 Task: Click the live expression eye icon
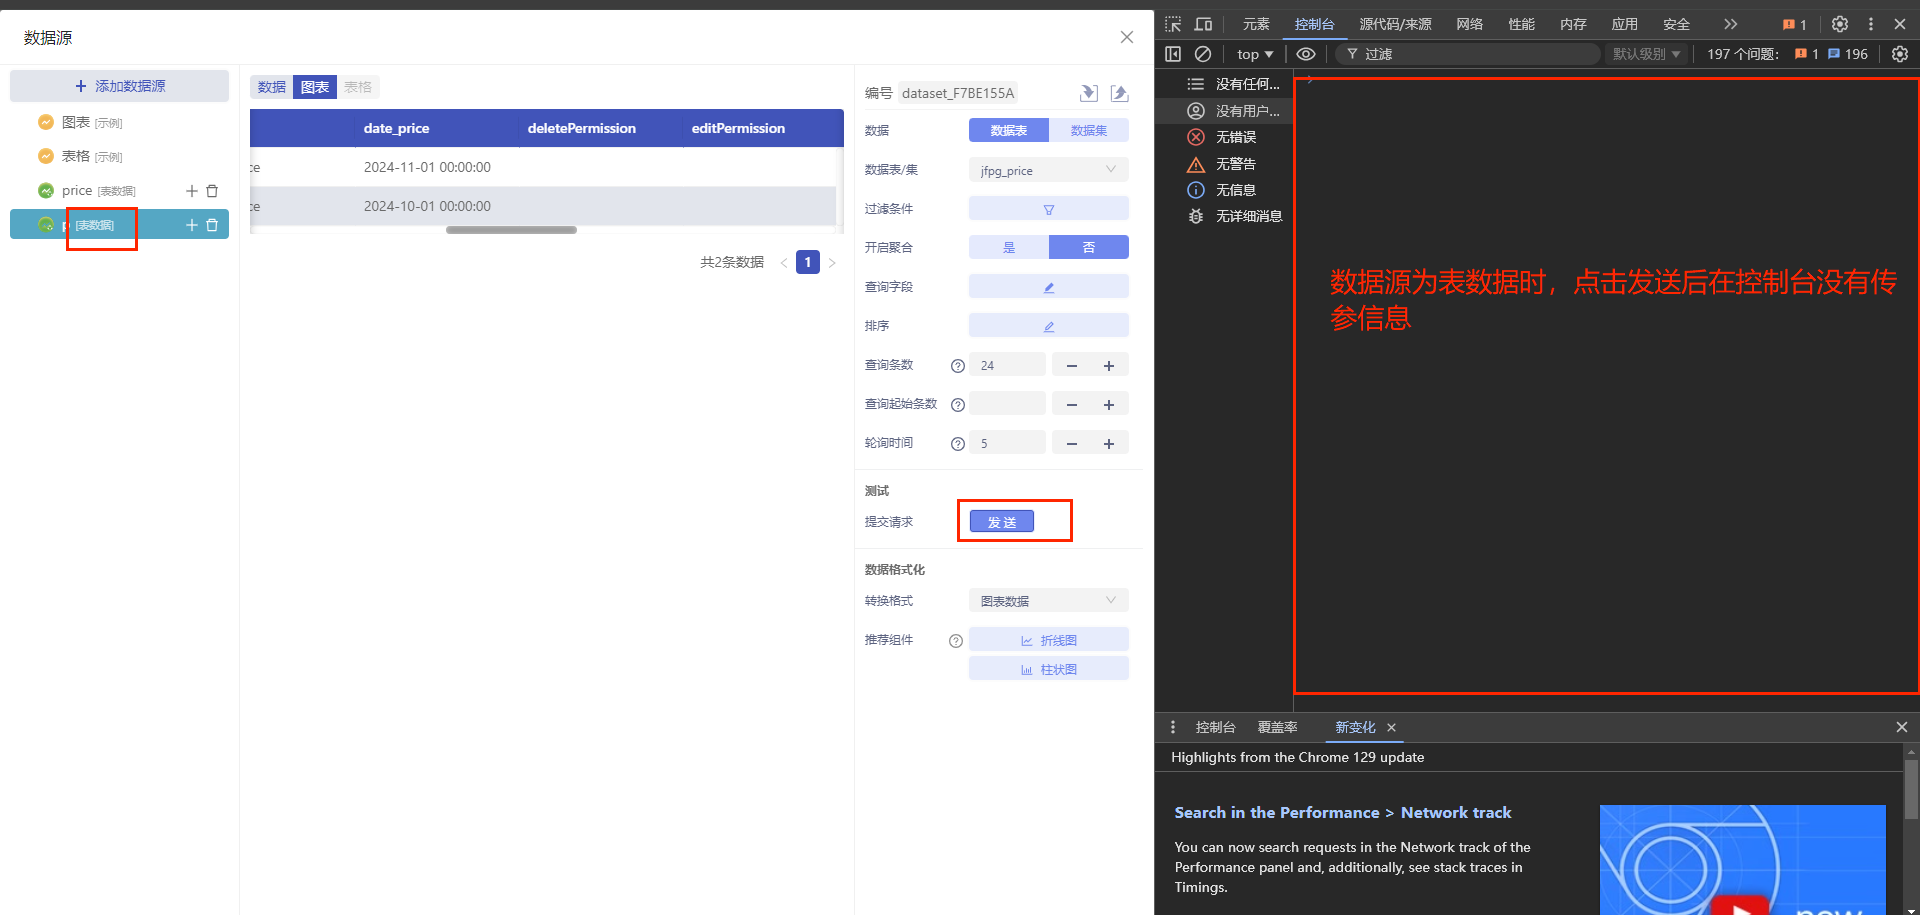point(1306,54)
